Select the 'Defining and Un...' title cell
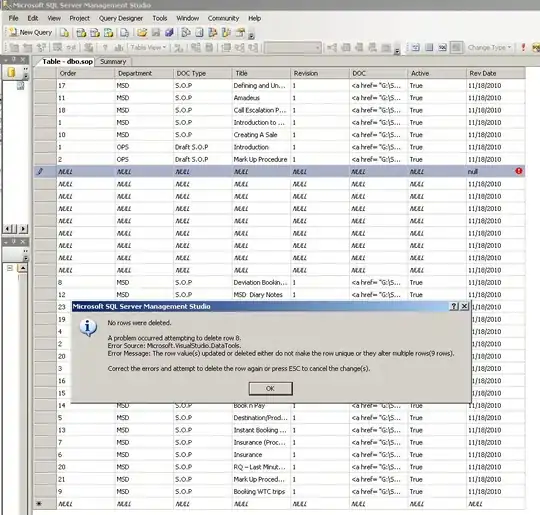Screen dimensions: 540x515 (261, 85)
